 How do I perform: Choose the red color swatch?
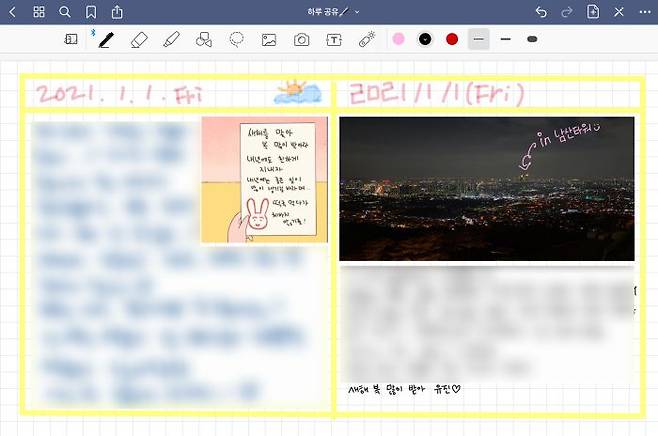click(452, 39)
